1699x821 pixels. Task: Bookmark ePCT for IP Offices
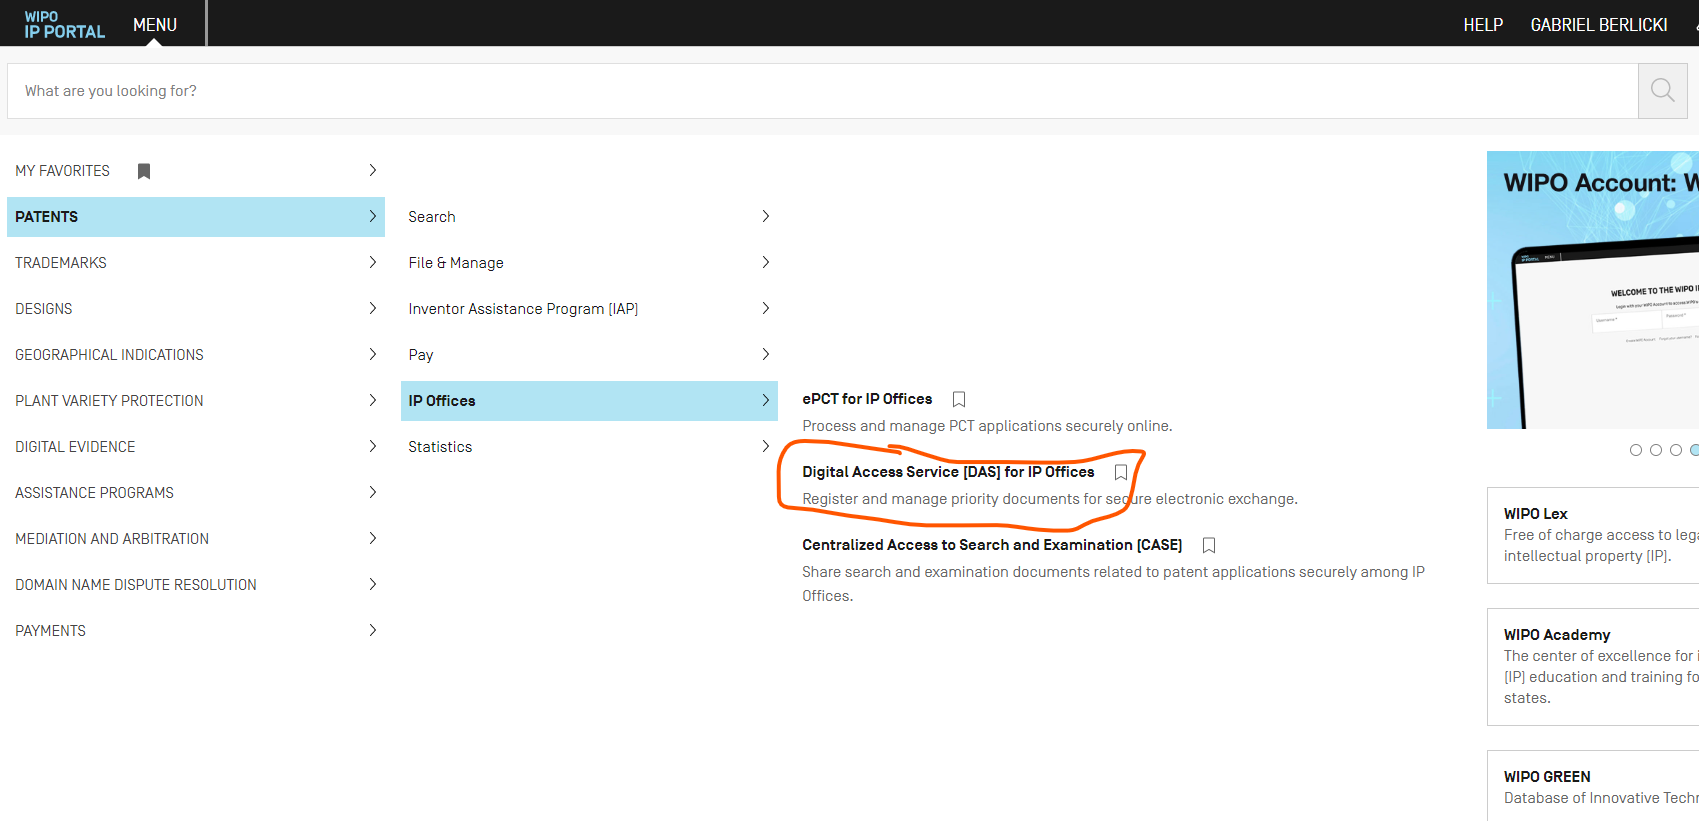click(x=959, y=399)
